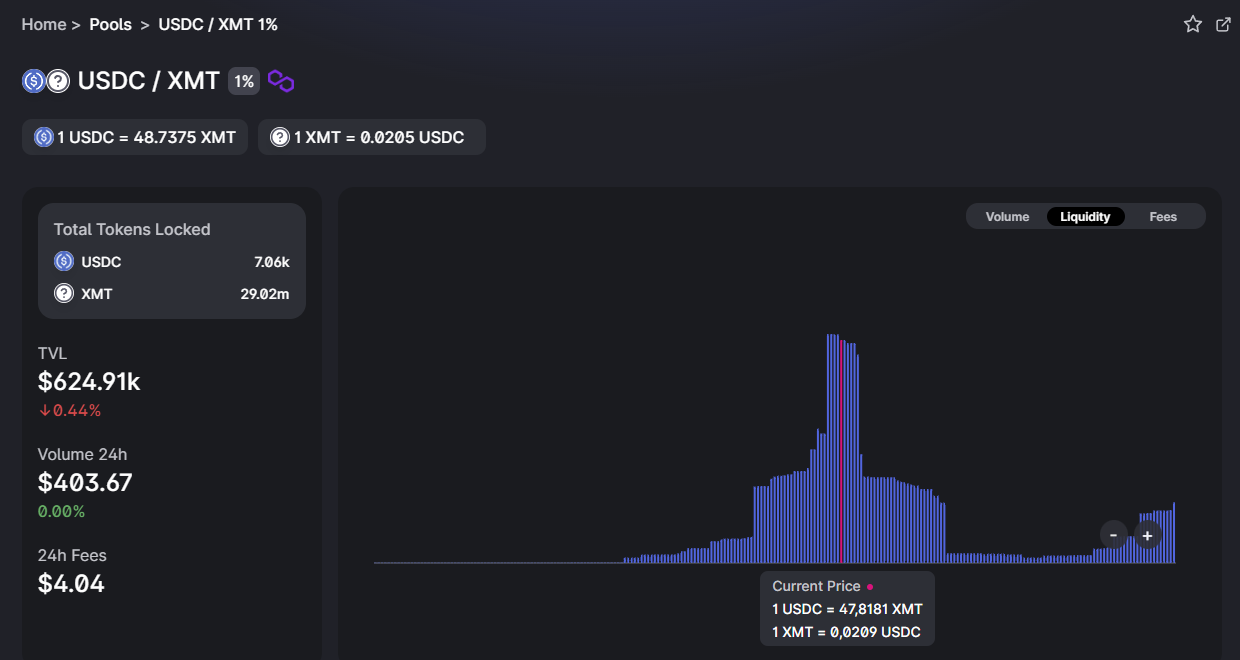Click the USDC / XMT pool title
1240x660 pixels.
click(149, 81)
